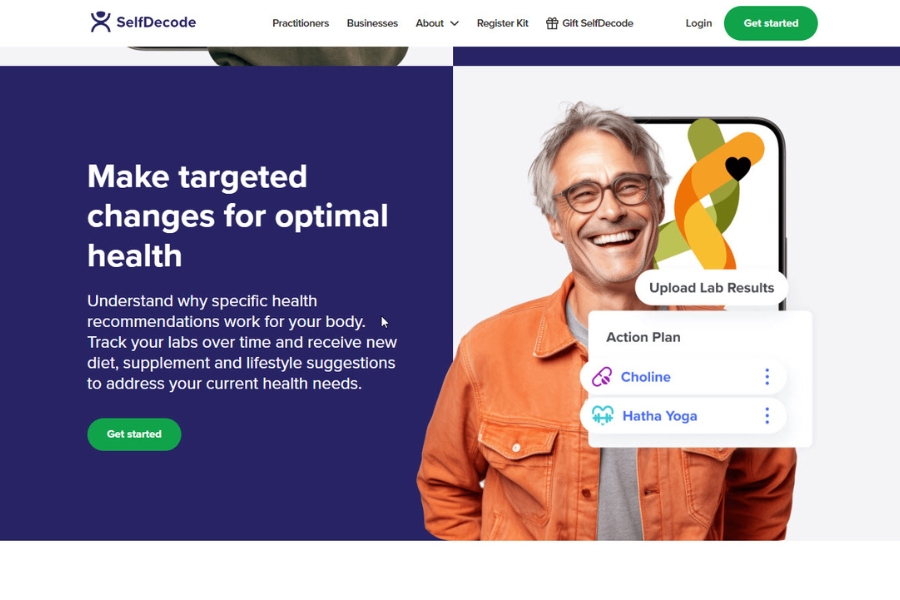Select Register Kit in the navigation
Screen dimensions: 900x600
tap(502, 23)
